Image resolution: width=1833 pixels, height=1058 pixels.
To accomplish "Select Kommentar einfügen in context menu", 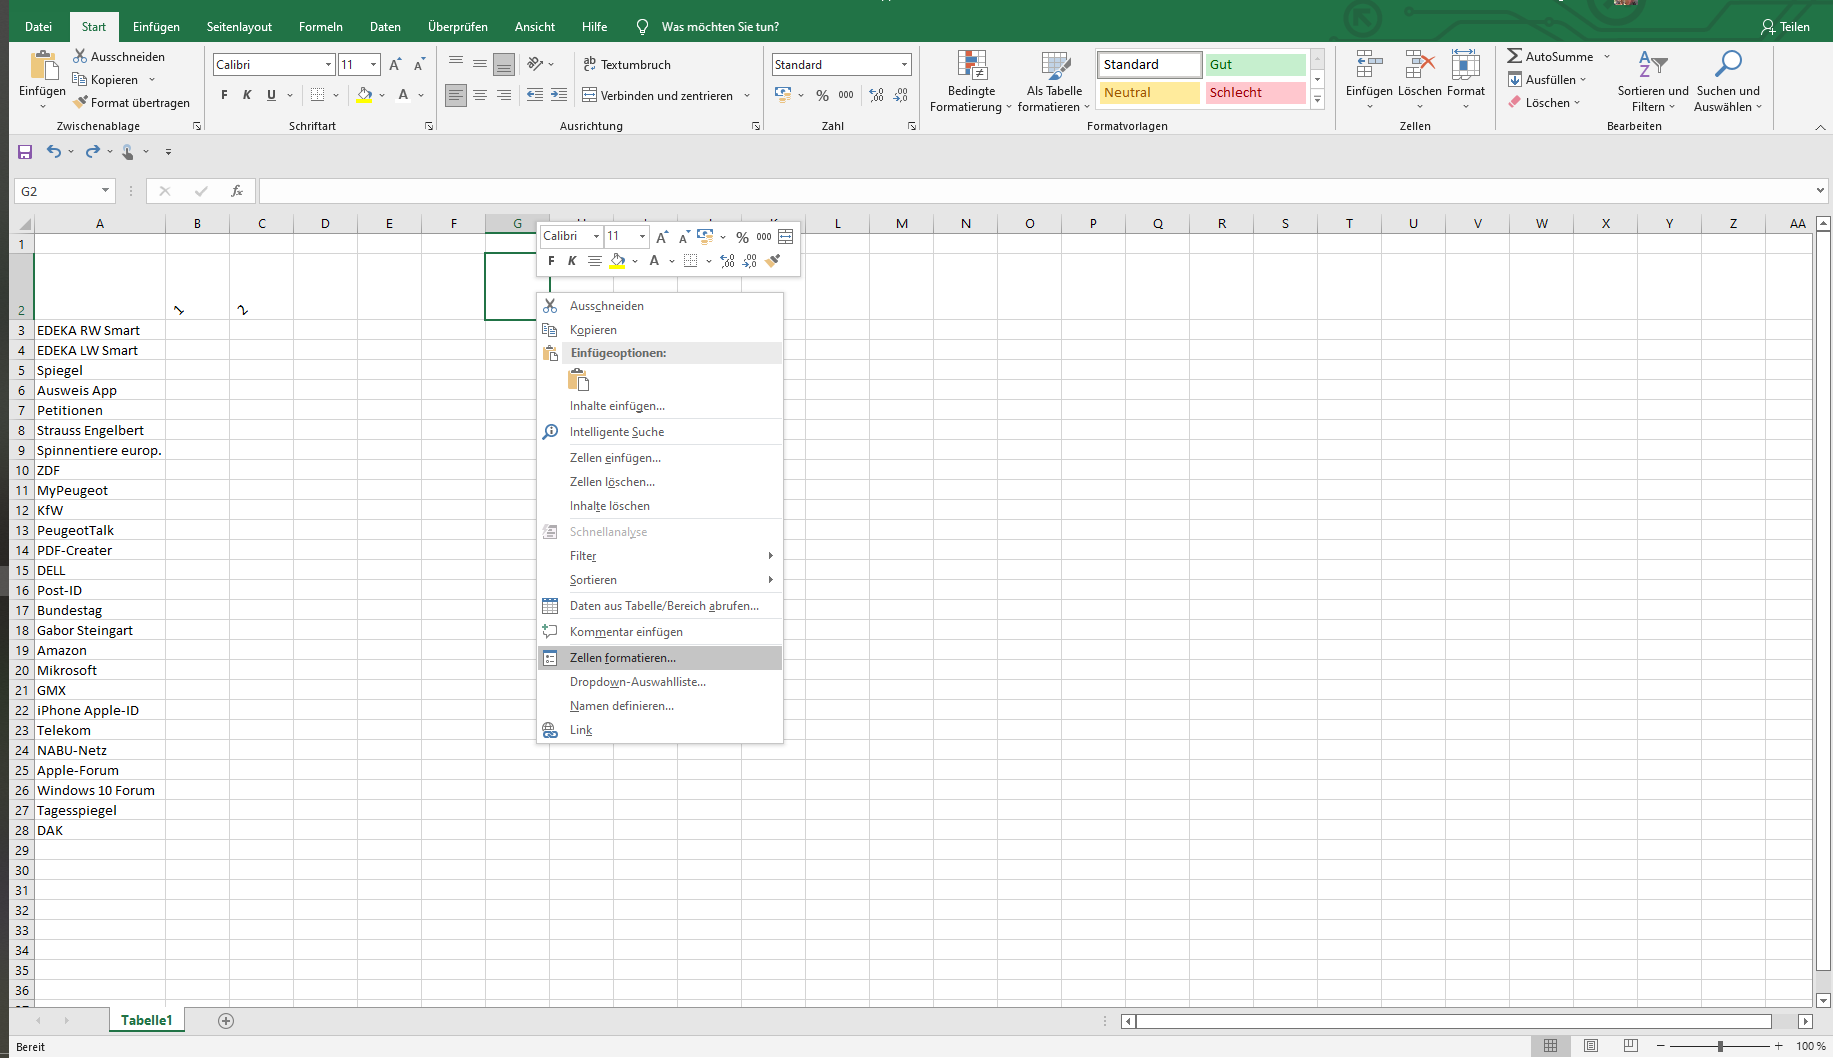I will coord(660,632).
